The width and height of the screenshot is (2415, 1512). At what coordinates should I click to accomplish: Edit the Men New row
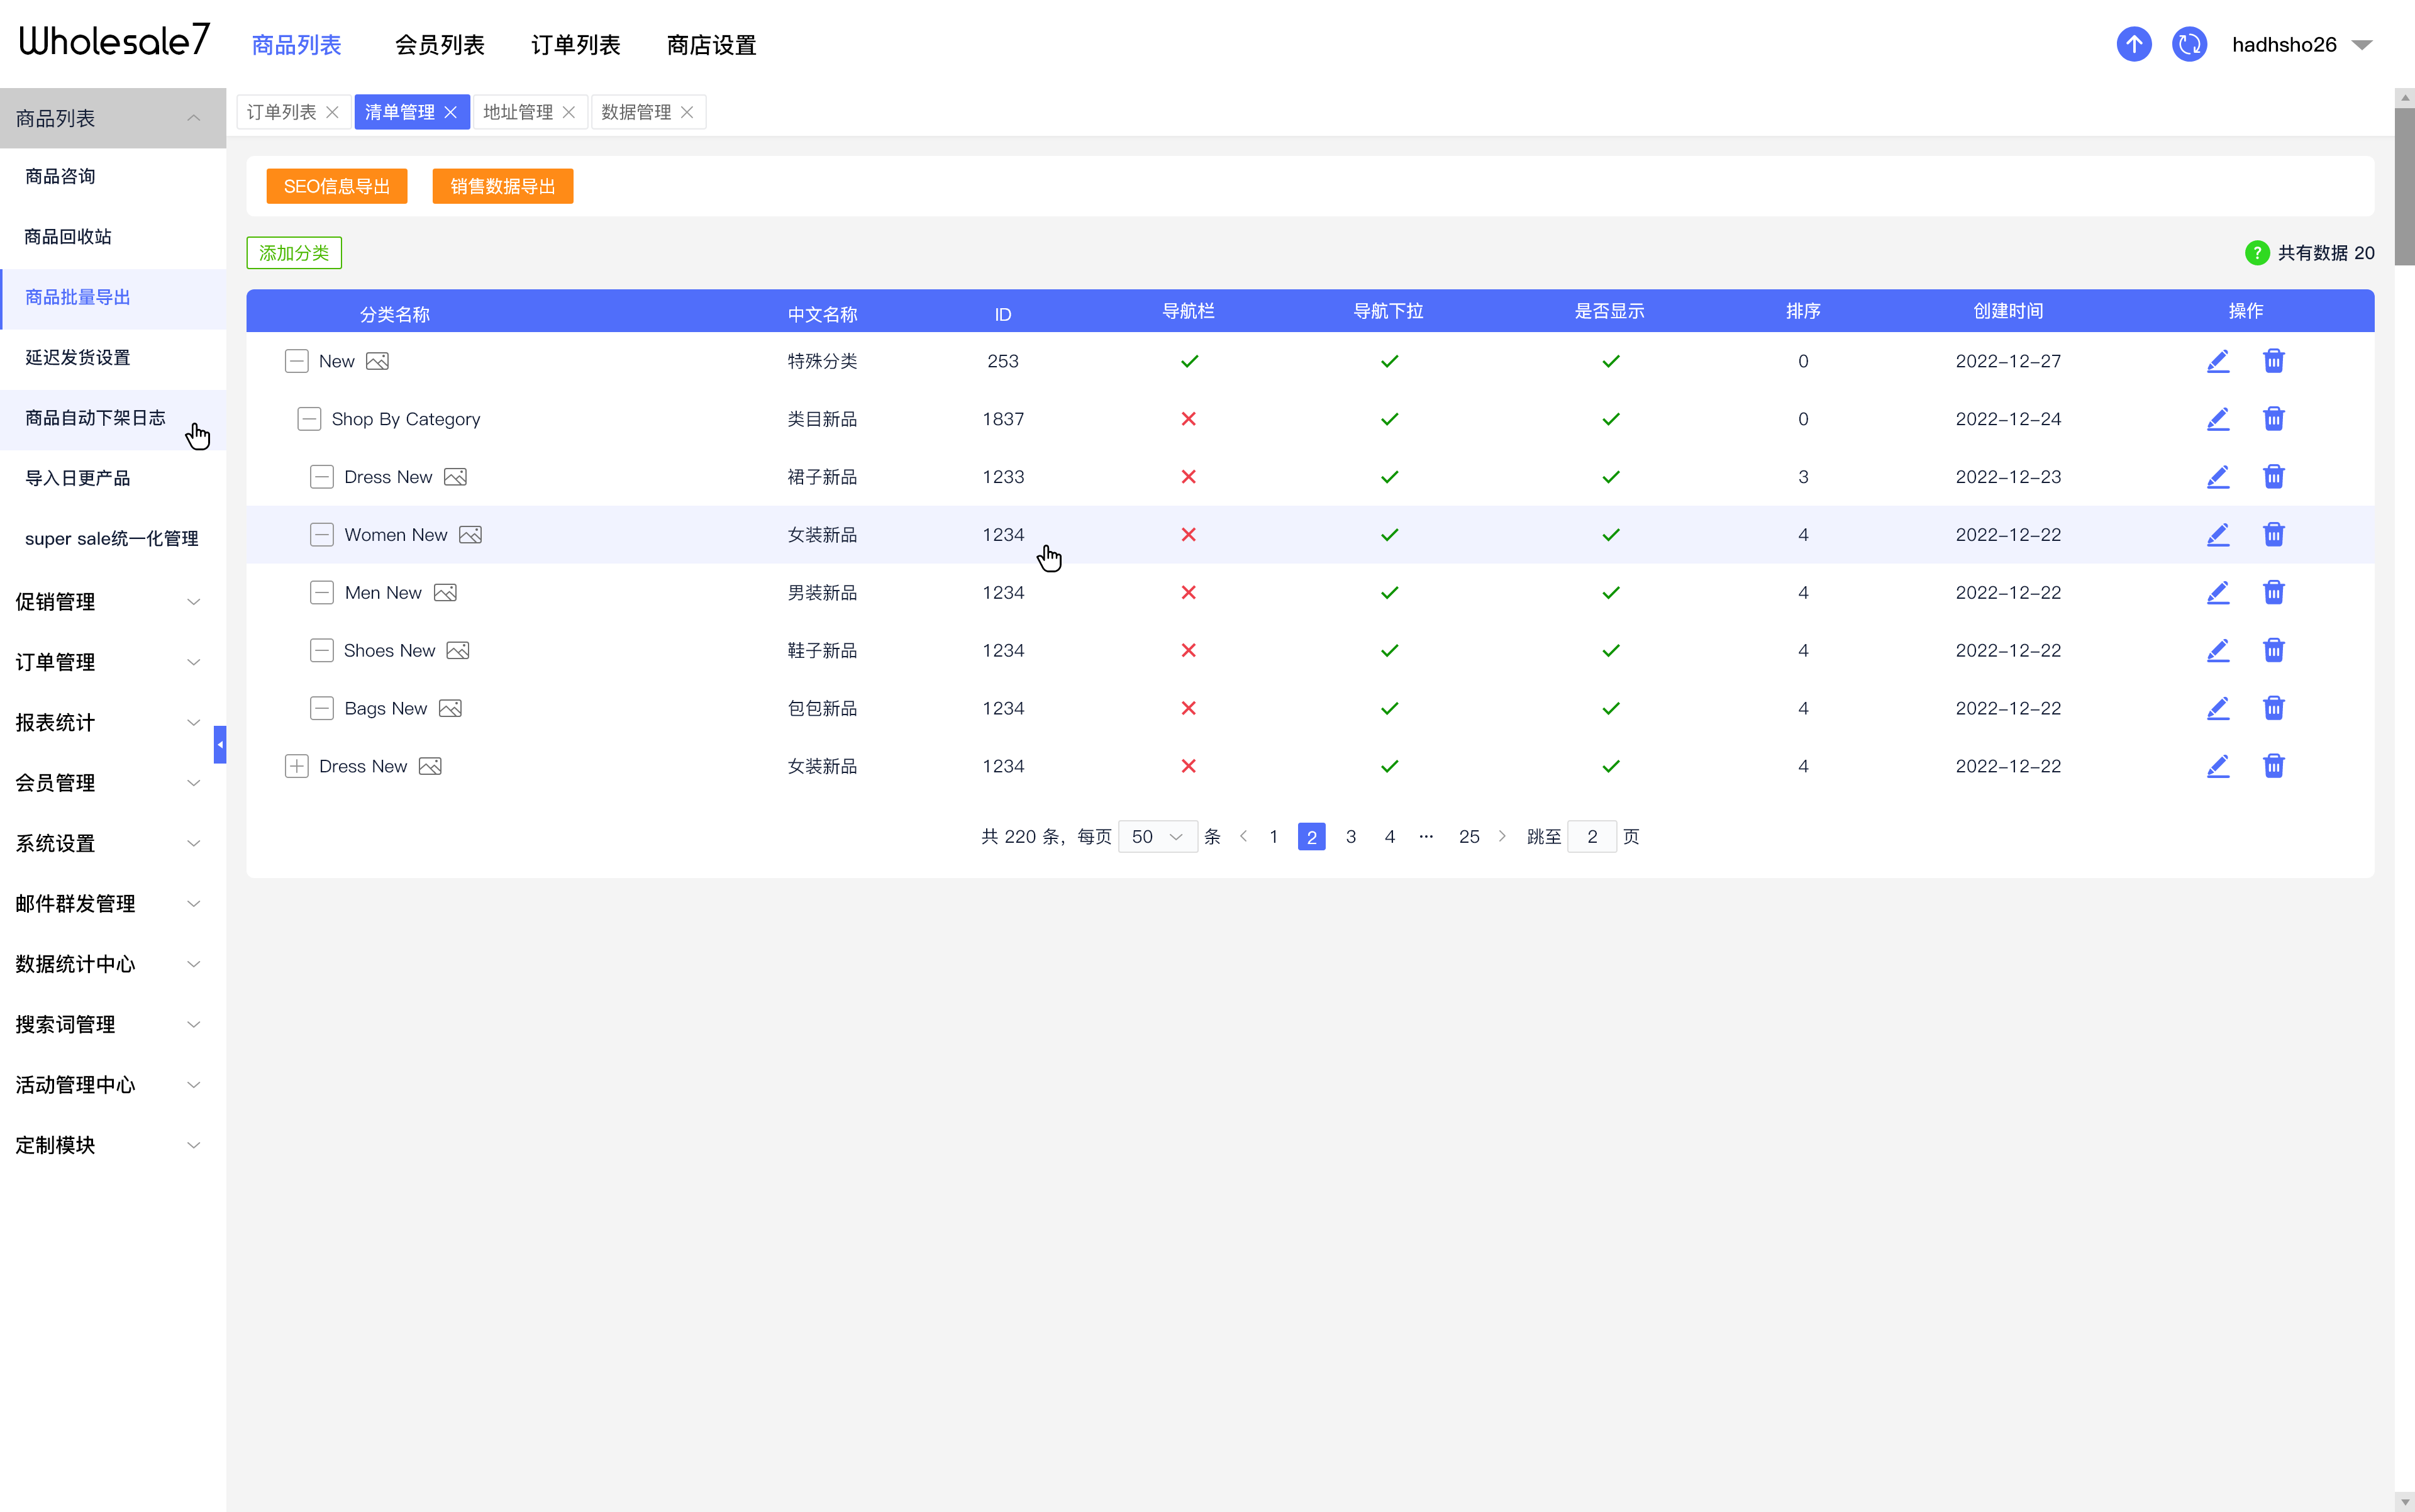[x=2218, y=593]
